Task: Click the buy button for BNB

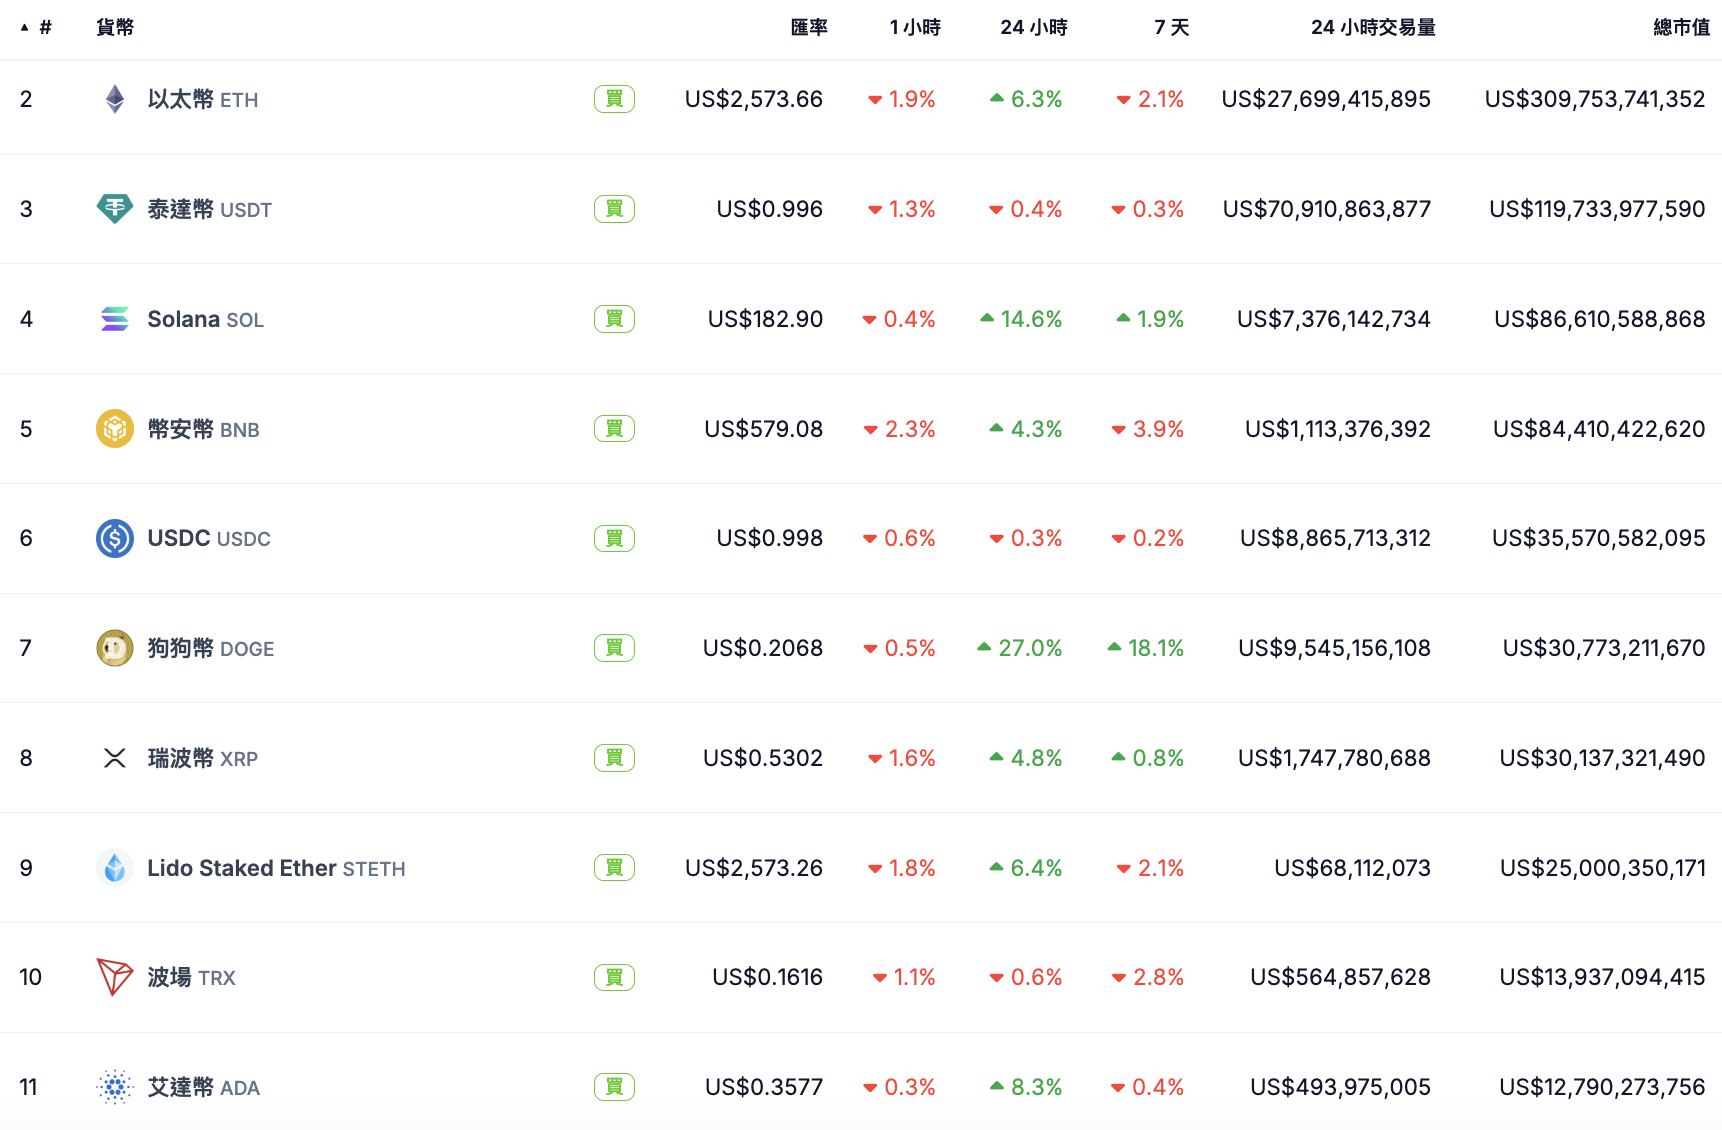Action: pyautogui.click(x=614, y=429)
